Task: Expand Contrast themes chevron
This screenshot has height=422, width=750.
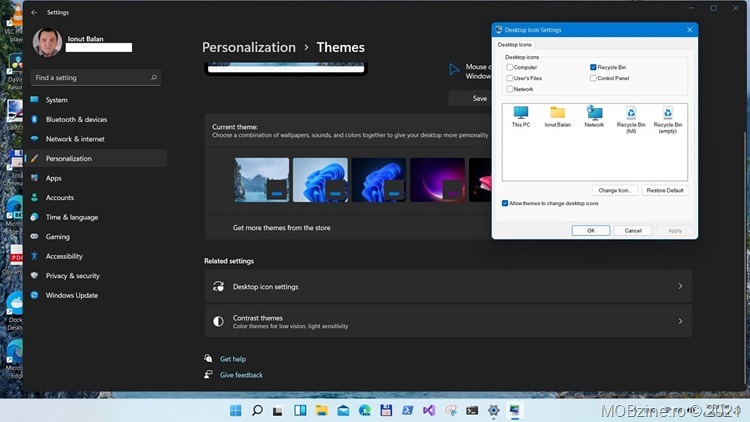Action: [x=680, y=321]
